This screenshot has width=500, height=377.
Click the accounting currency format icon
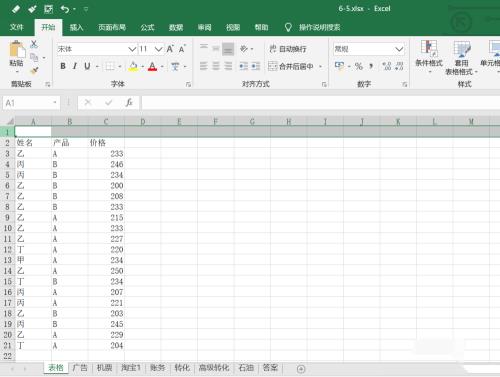pyautogui.click(x=339, y=66)
